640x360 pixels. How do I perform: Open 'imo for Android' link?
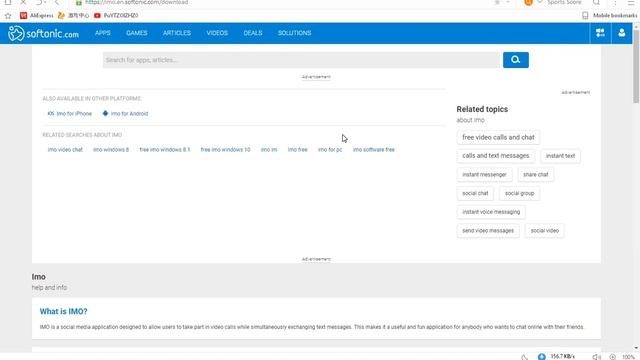(125, 113)
